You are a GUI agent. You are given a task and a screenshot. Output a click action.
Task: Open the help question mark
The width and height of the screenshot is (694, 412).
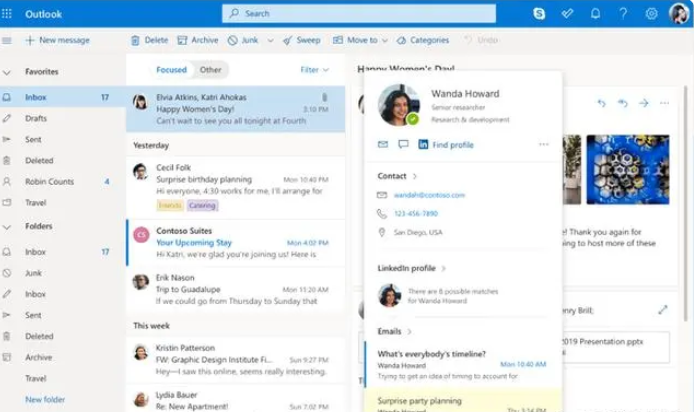click(x=623, y=14)
